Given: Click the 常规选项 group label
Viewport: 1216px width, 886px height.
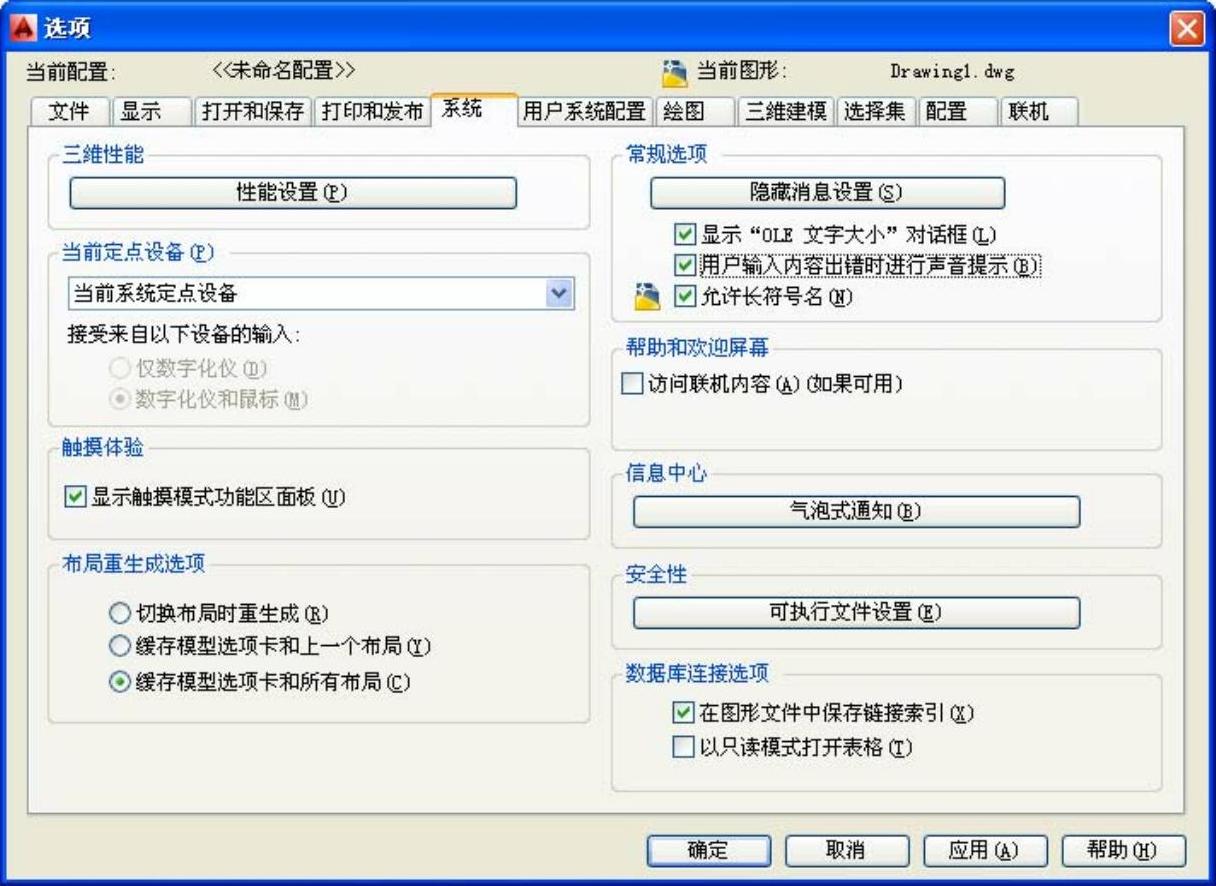Looking at the screenshot, I should tap(664, 153).
